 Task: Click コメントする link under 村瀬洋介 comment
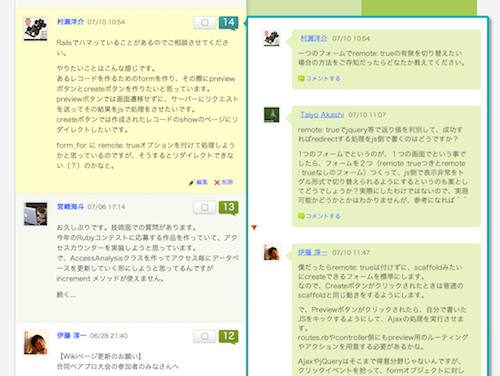323,78
